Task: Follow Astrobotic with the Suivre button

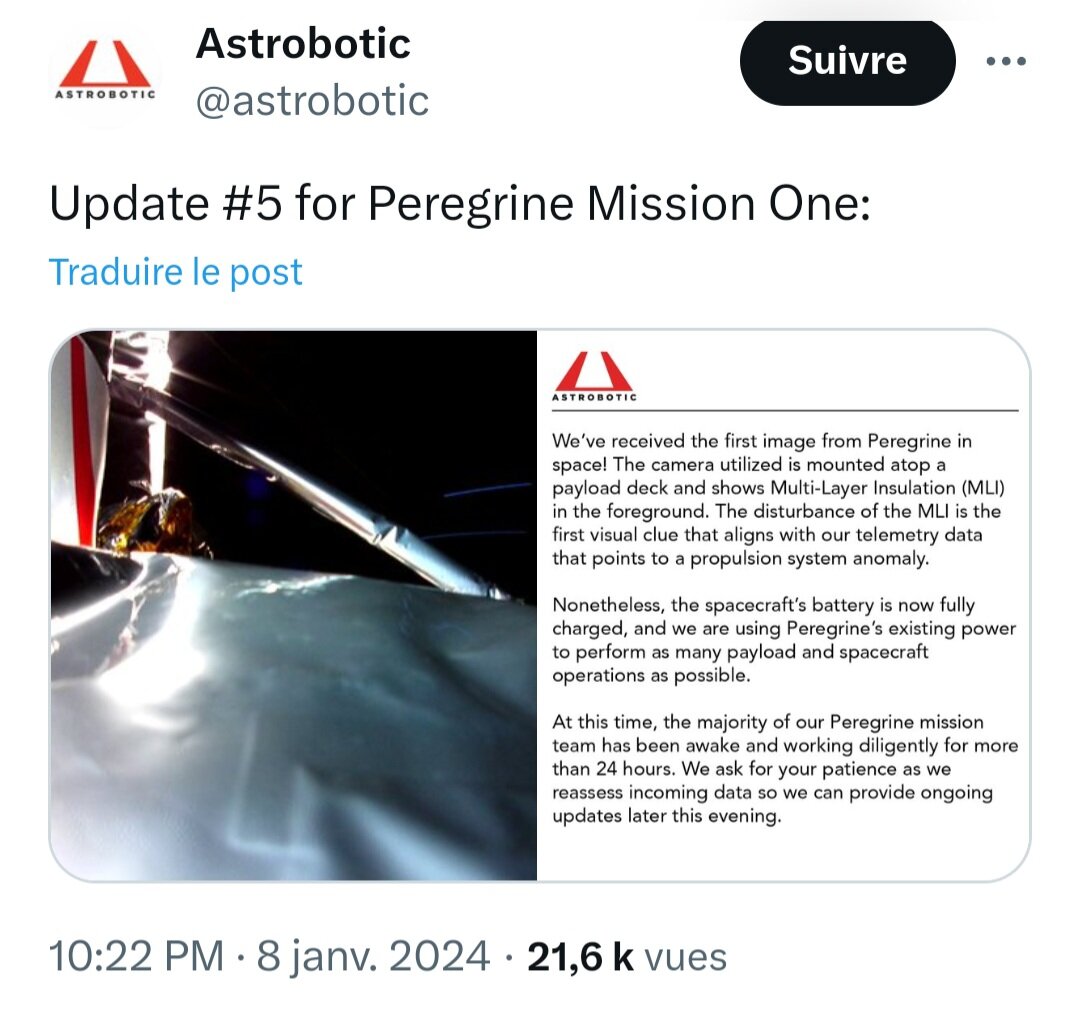Action: [x=847, y=62]
